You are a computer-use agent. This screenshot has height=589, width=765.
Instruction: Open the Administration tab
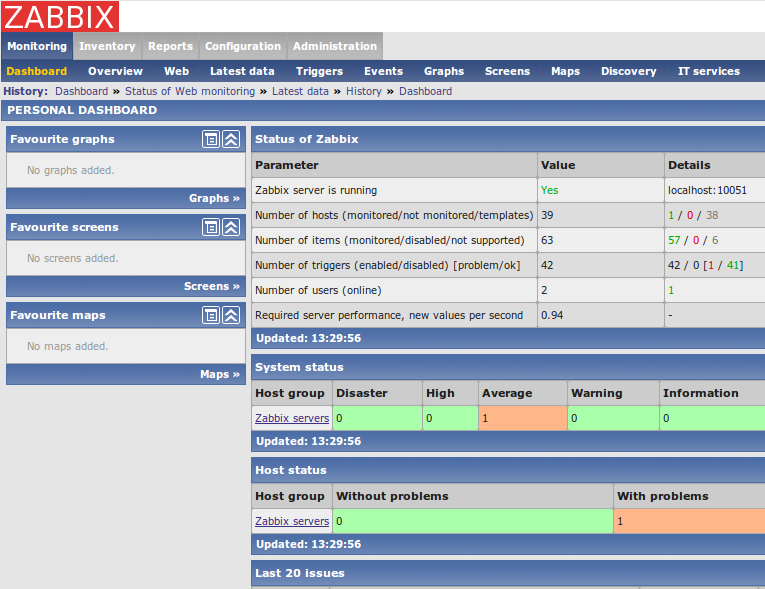pos(335,46)
